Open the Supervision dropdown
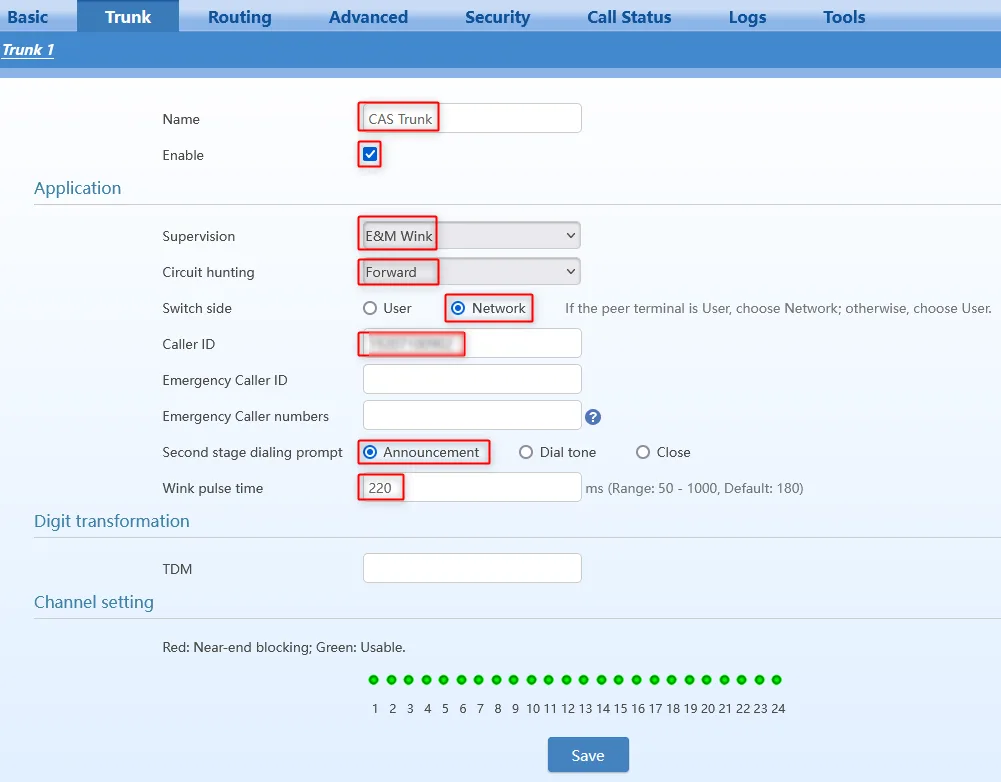 (472, 236)
